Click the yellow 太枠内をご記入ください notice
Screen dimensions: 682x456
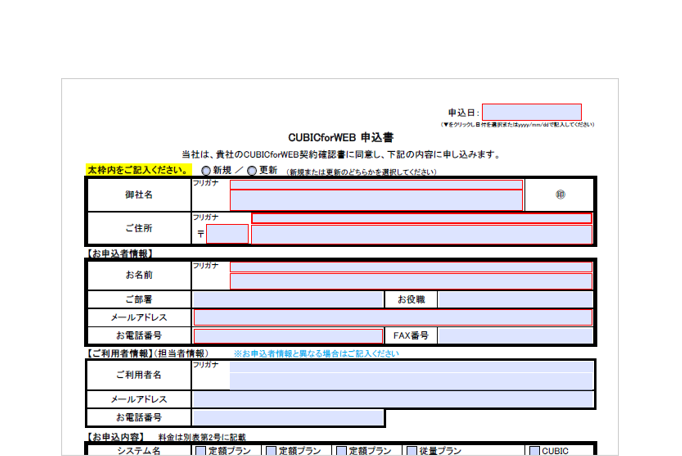(x=138, y=170)
